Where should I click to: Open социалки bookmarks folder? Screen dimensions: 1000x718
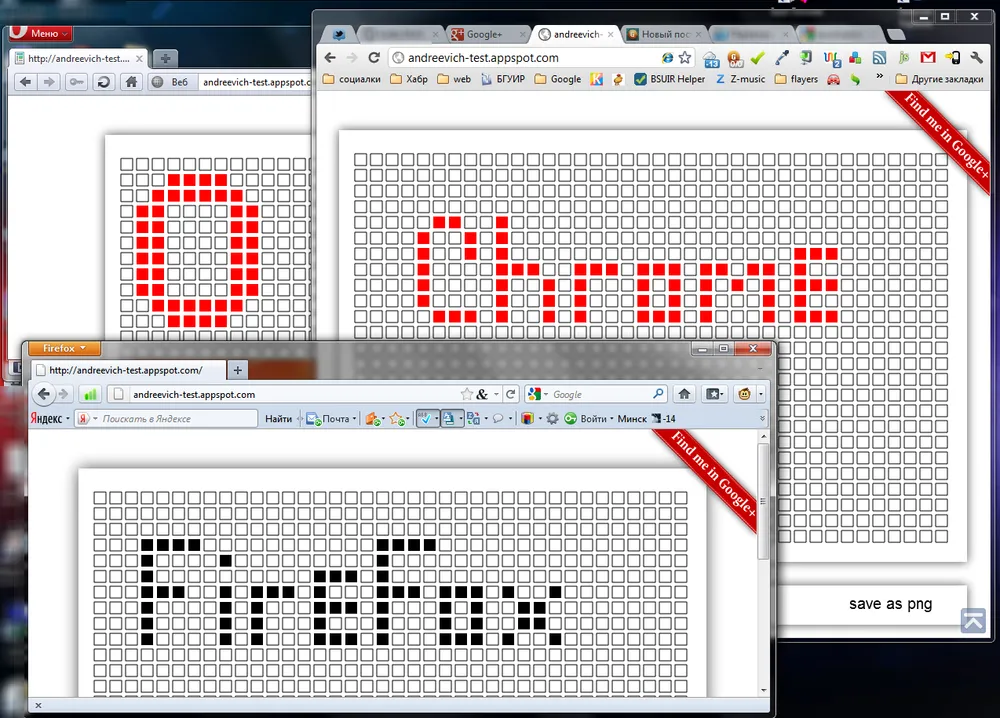pos(351,79)
